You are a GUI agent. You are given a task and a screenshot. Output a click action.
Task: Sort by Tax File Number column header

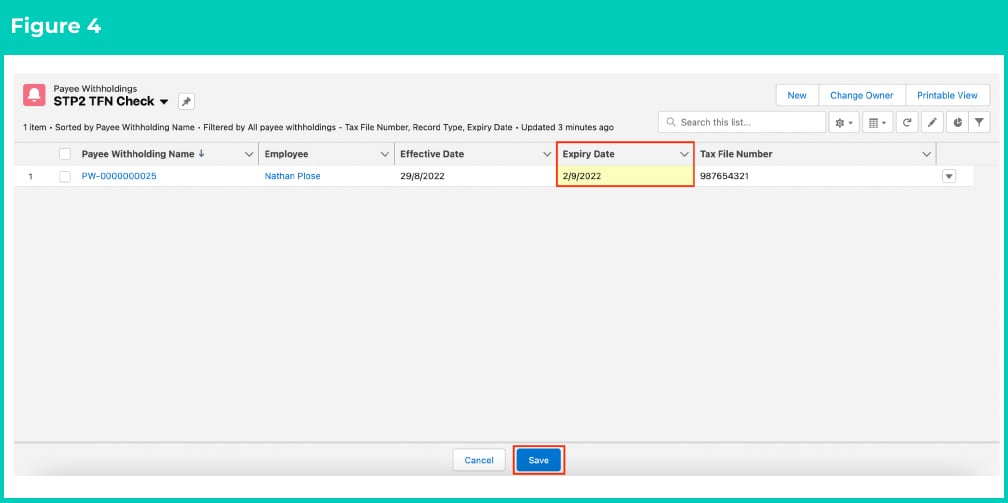tap(736, 154)
